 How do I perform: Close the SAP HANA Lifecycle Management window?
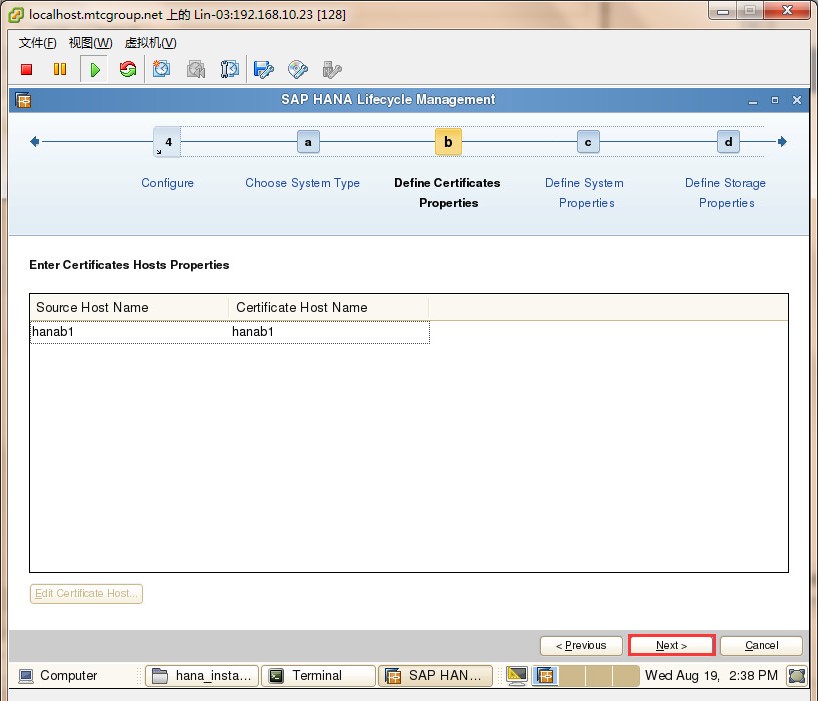797,100
